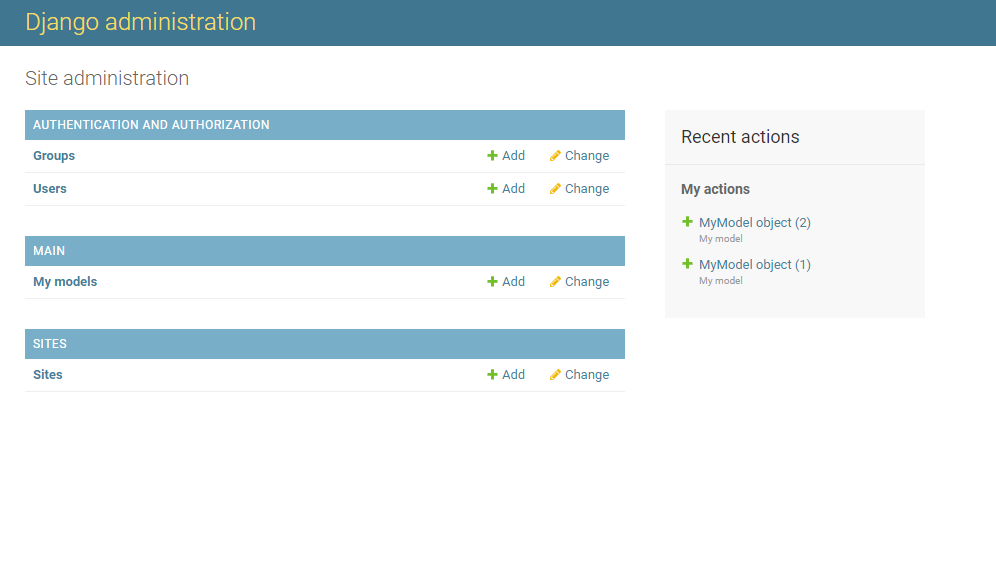996x564 pixels.
Task: Click the Site administration heading
Action: [107, 78]
